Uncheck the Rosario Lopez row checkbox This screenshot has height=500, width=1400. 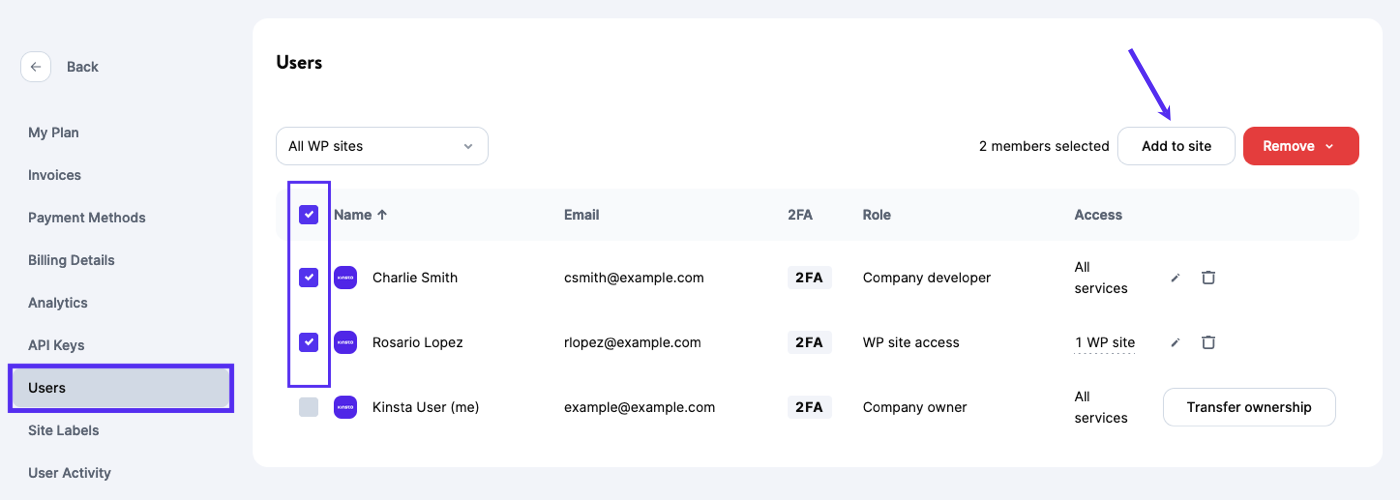coord(309,343)
